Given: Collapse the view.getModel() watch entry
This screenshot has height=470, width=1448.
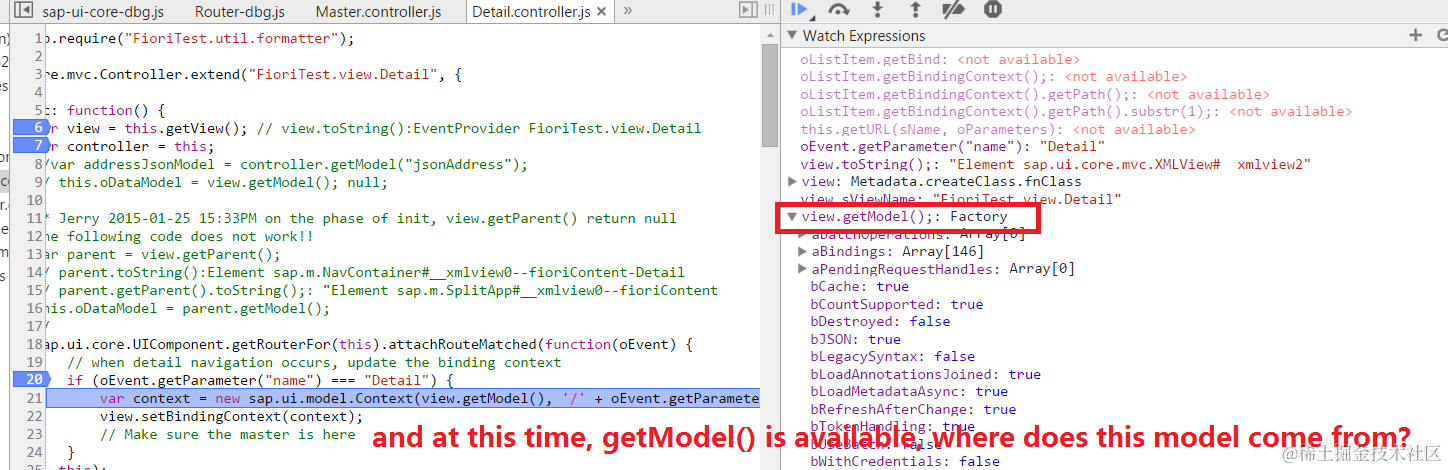Looking at the screenshot, I should pyautogui.click(x=793, y=216).
